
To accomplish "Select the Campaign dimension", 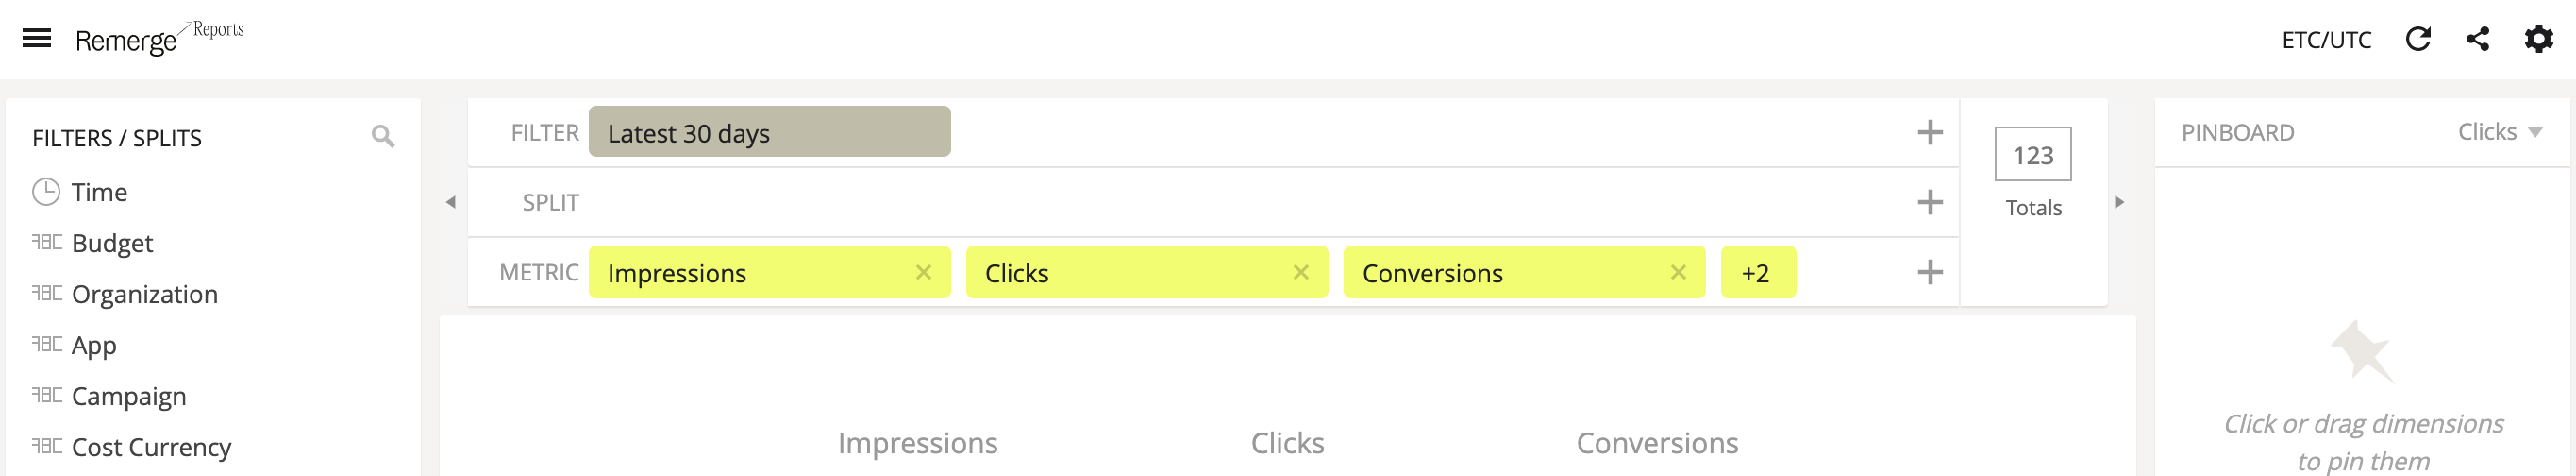I will pyautogui.click(x=128, y=396).
